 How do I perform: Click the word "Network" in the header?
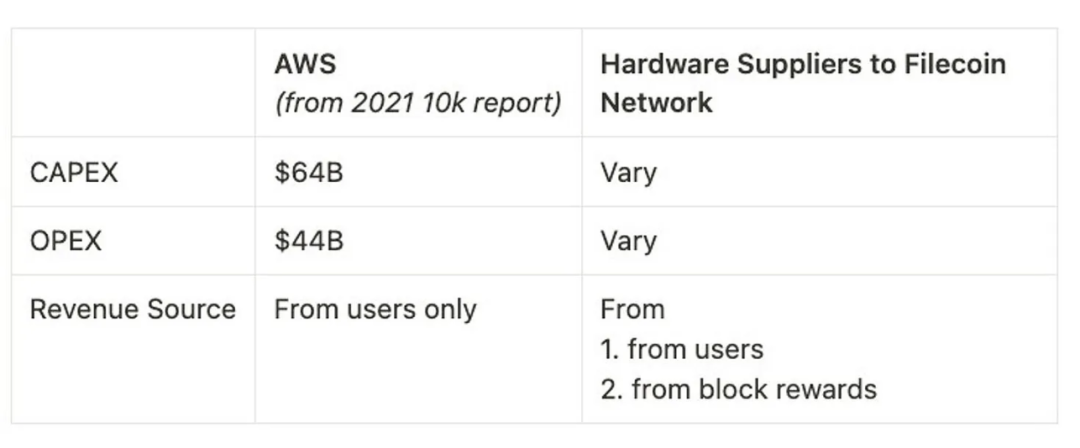tap(656, 102)
